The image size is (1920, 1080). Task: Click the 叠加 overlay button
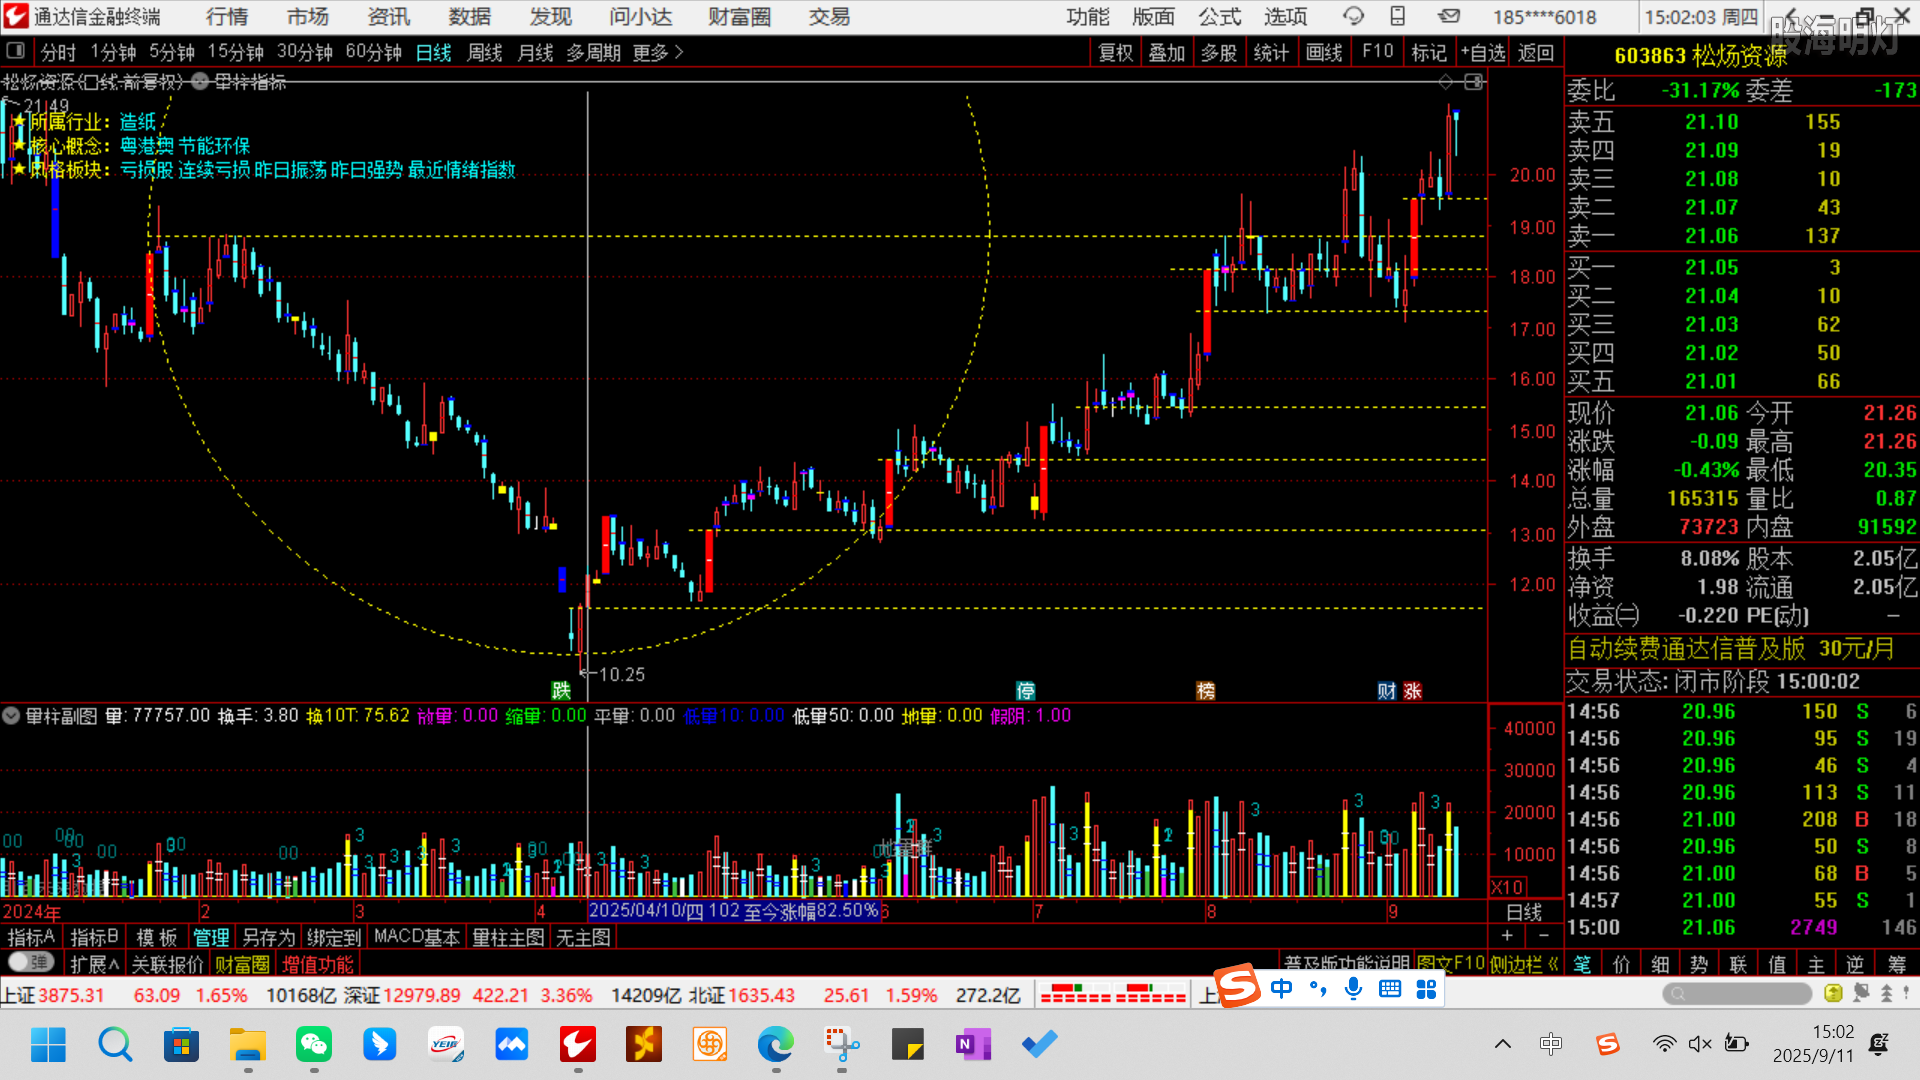tap(1166, 52)
